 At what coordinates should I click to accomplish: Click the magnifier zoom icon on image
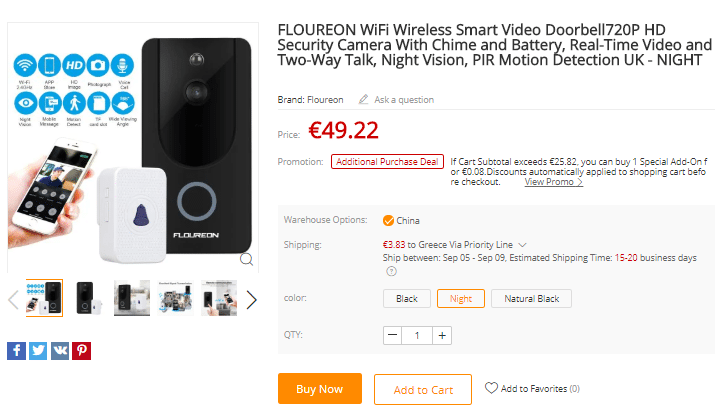point(246,259)
